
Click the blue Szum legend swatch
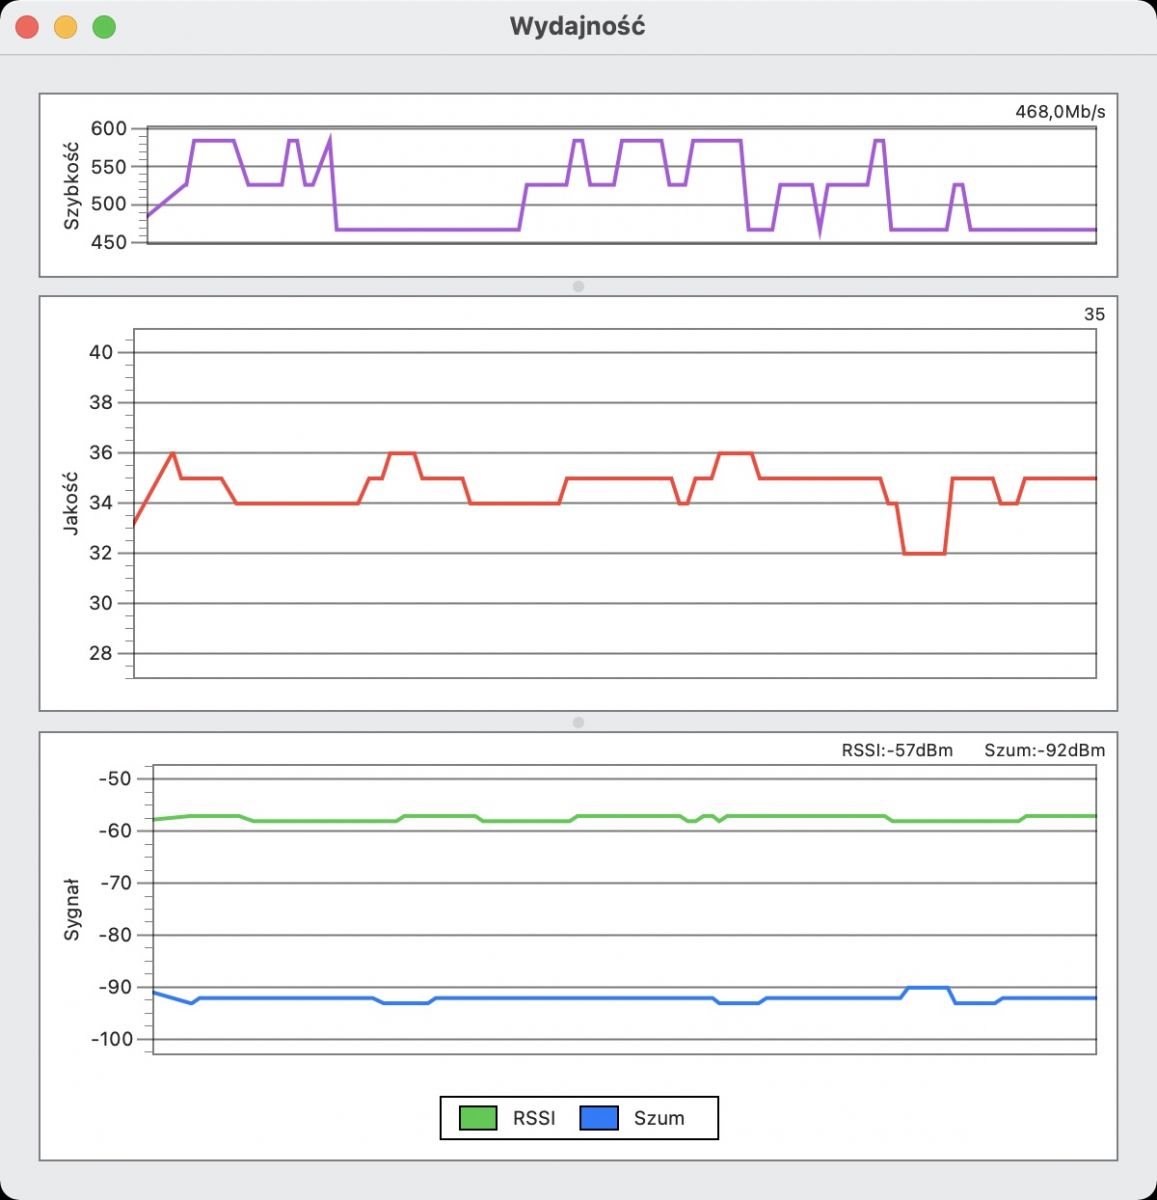coord(599,1118)
